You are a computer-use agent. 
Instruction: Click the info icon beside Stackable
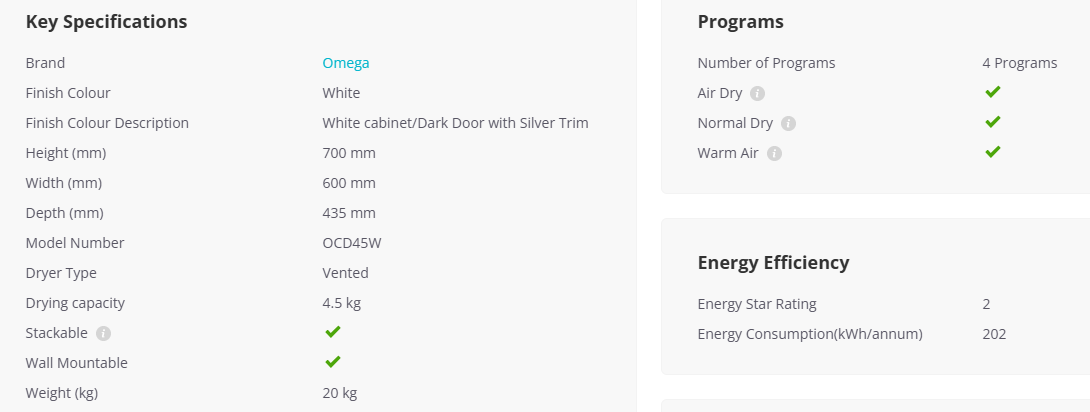point(104,333)
